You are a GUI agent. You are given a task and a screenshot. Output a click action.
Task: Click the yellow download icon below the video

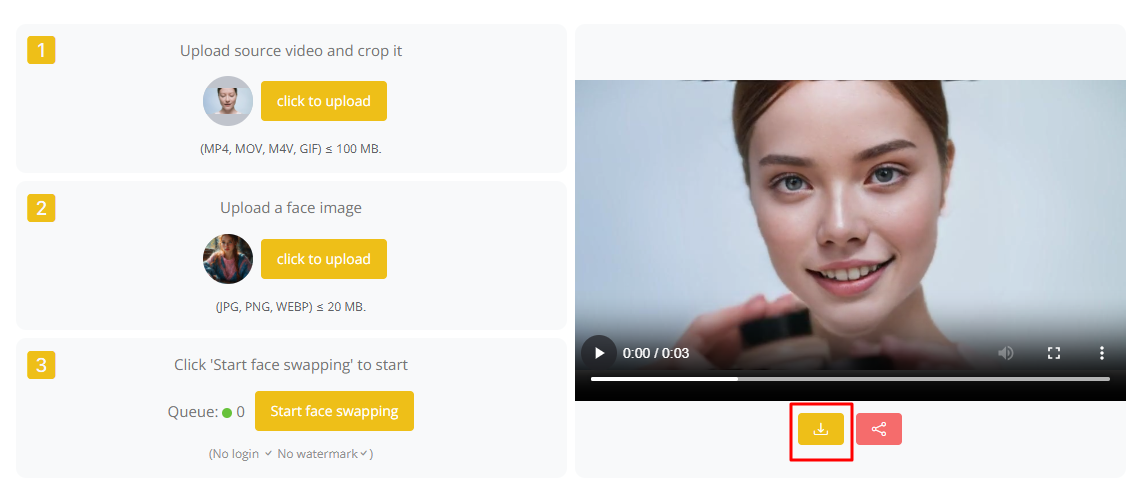821,429
